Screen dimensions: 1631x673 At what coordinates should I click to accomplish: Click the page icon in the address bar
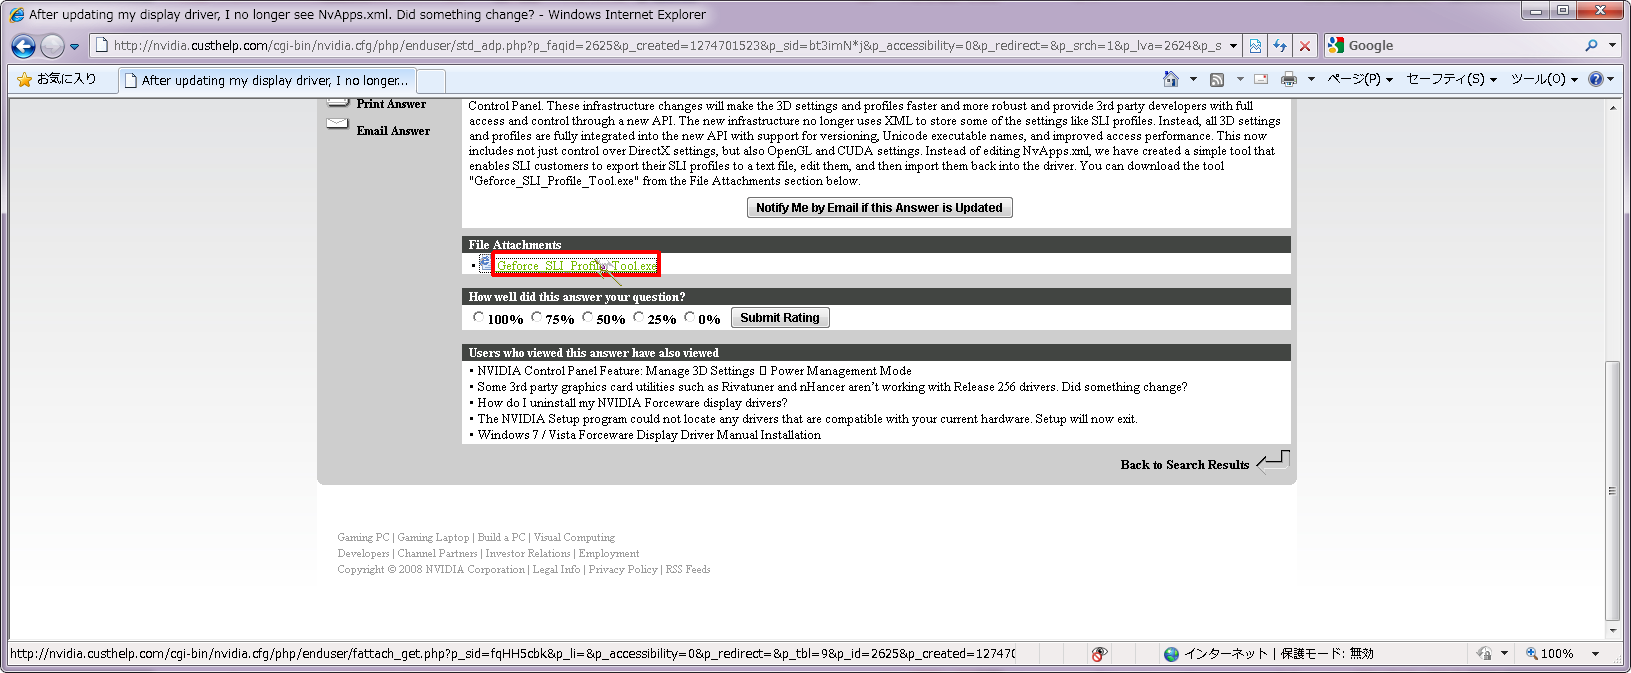point(101,45)
